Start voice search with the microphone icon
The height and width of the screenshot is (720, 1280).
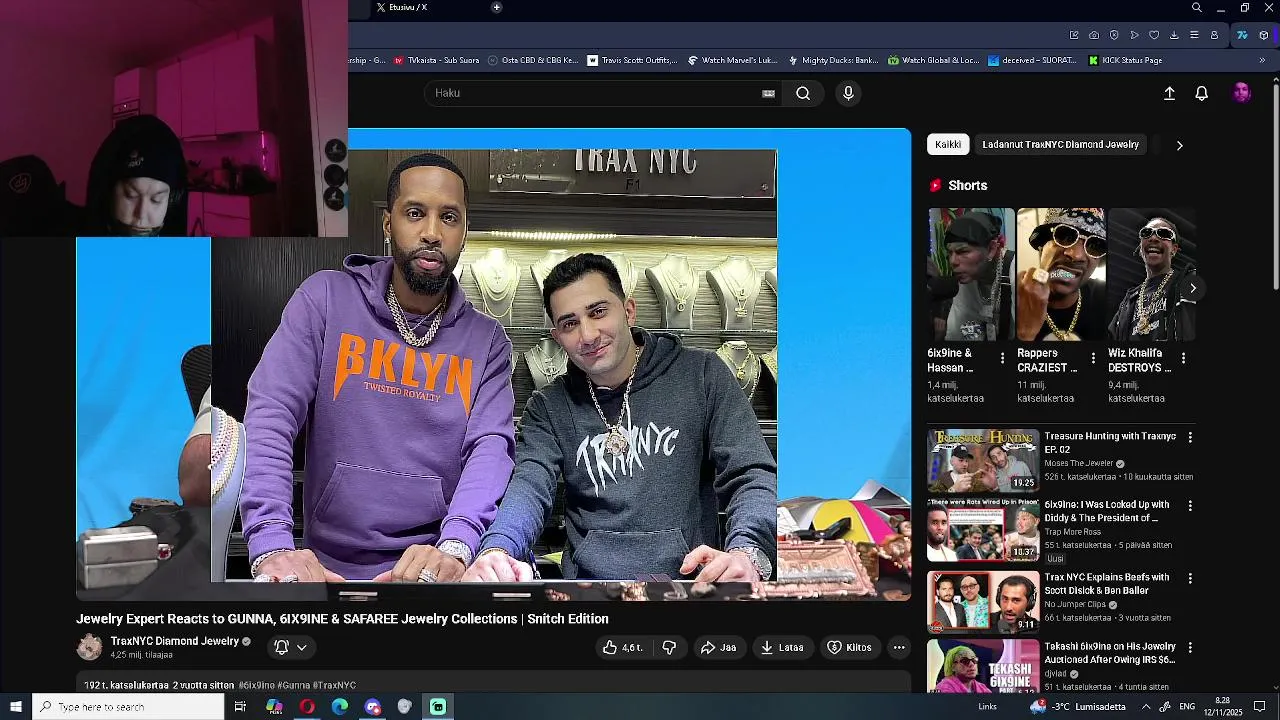(848, 93)
